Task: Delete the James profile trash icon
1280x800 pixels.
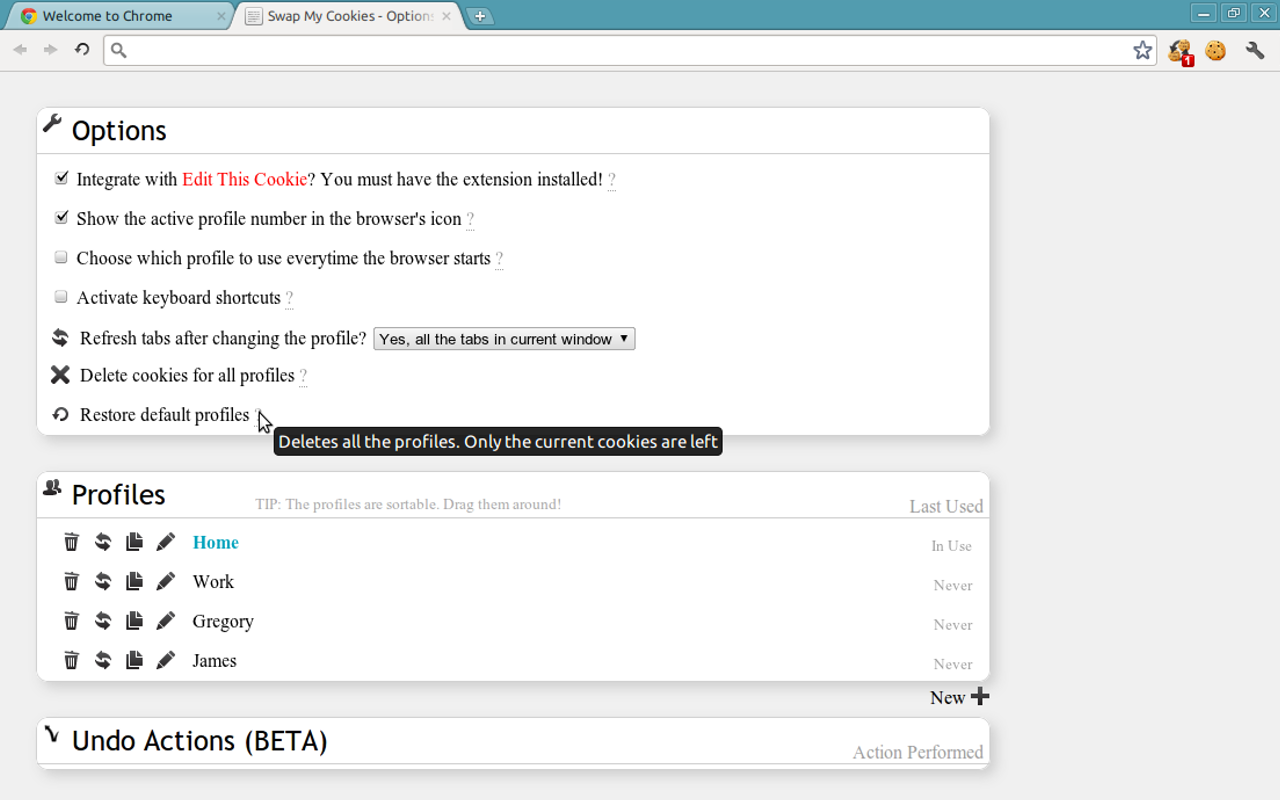Action: pyautogui.click(x=71, y=660)
